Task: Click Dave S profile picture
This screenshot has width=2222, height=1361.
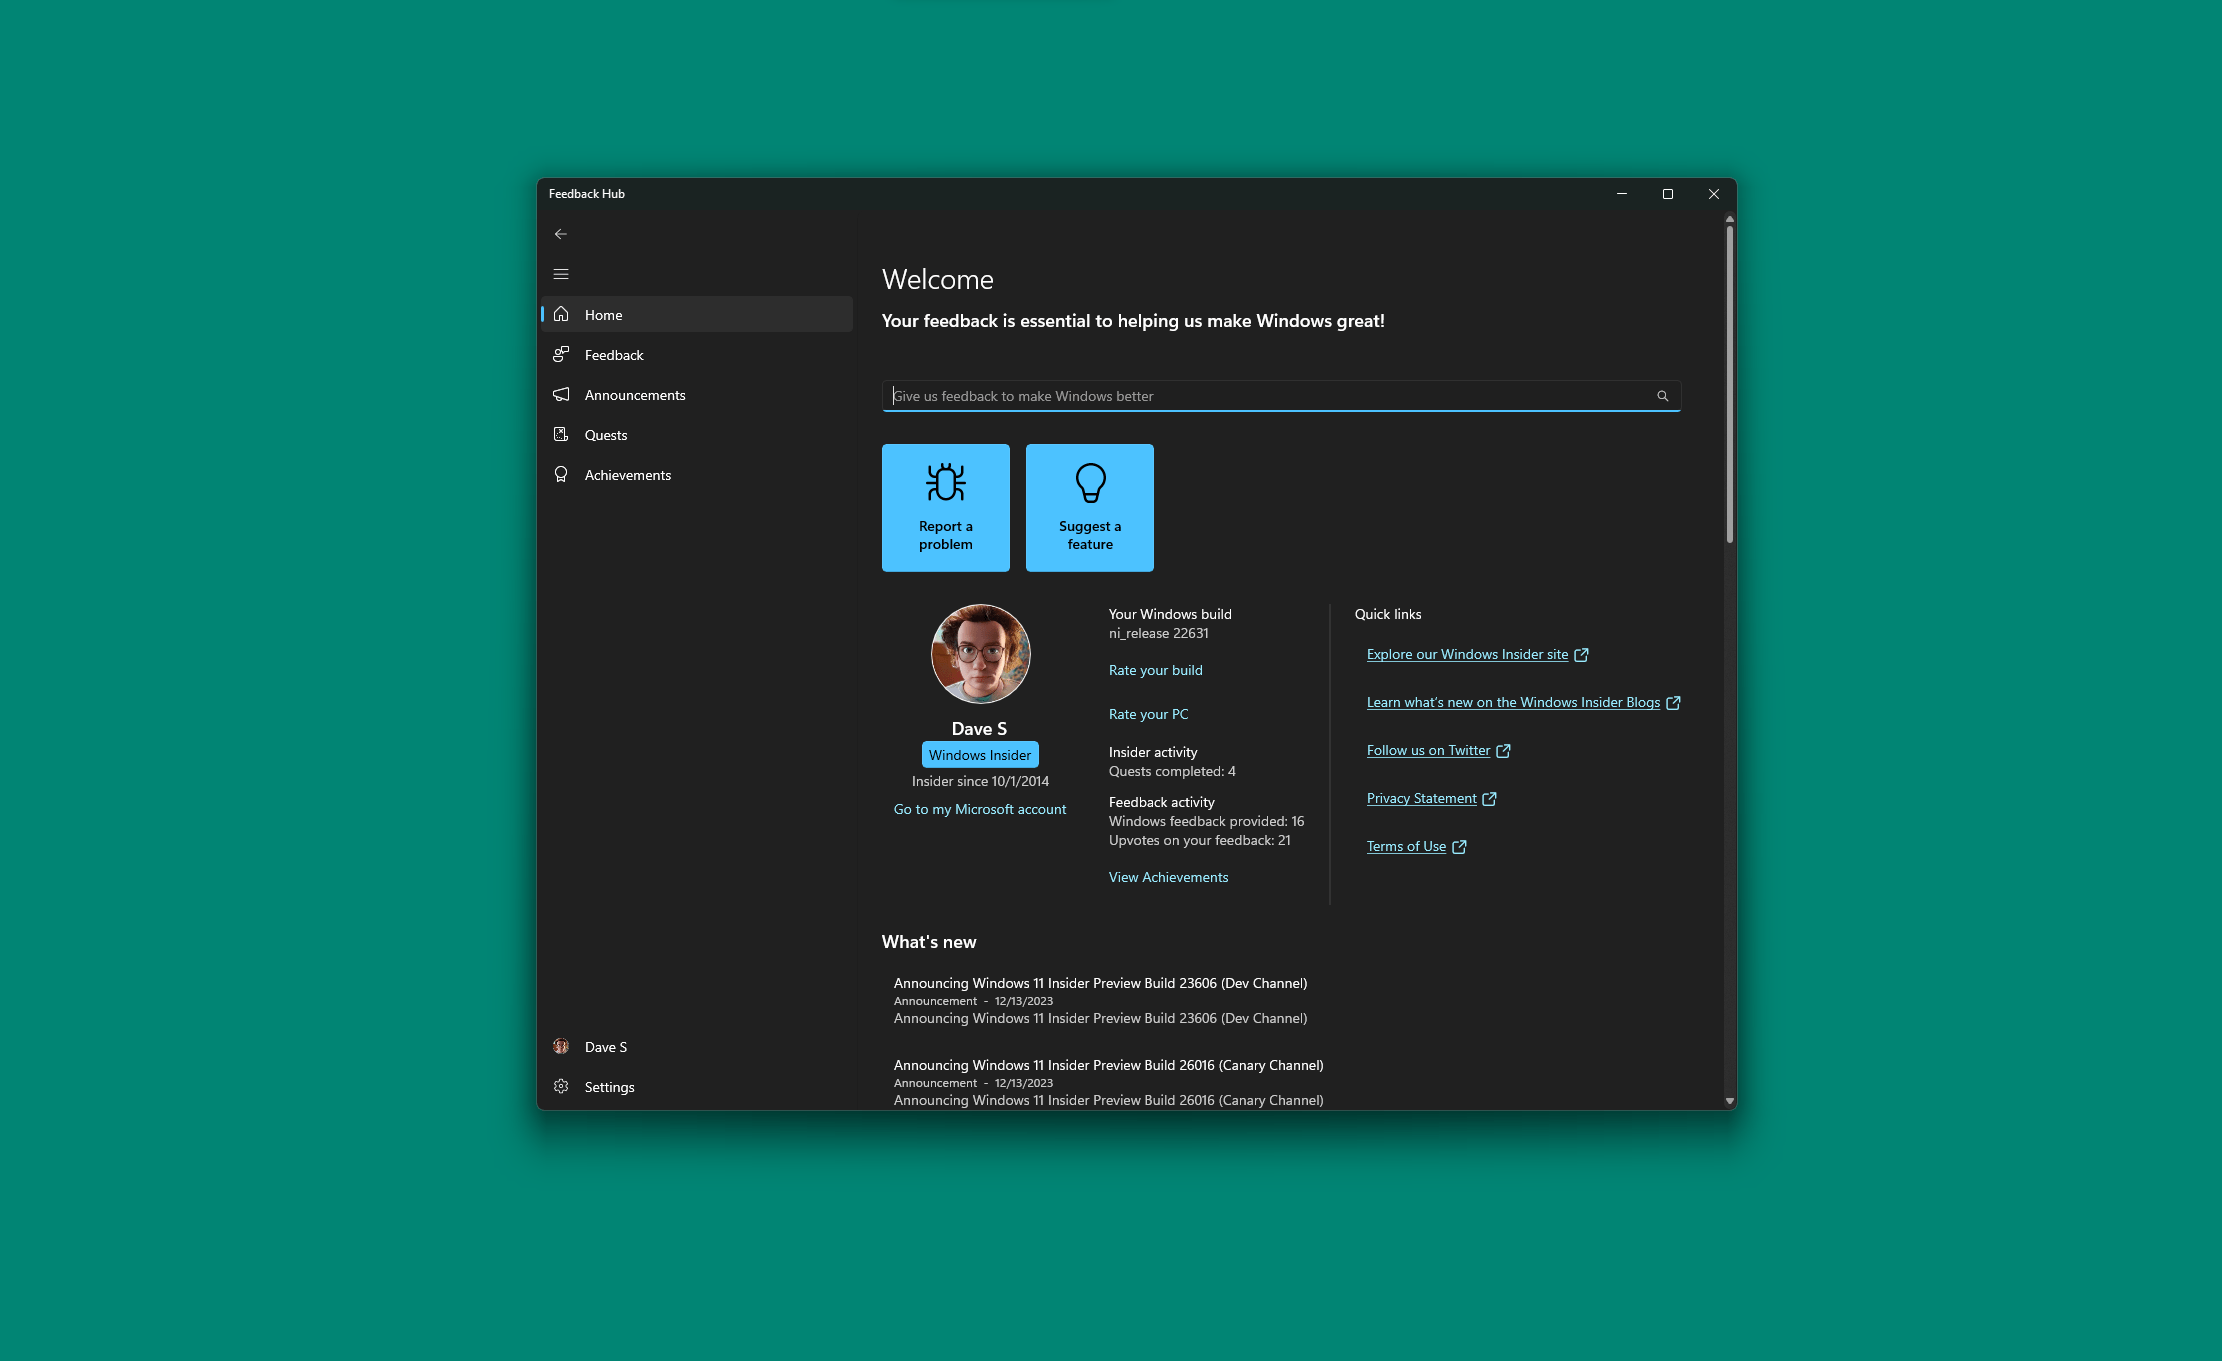Action: (x=980, y=654)
